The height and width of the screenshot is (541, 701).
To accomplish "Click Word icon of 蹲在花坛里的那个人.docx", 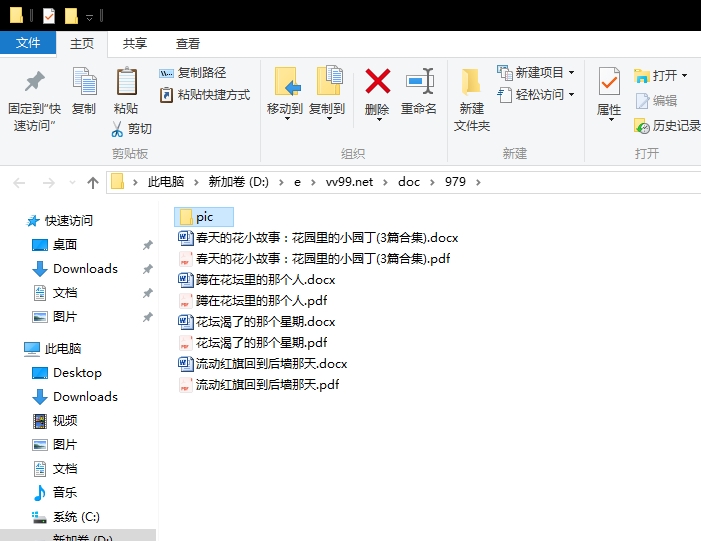I will (185, 280).
